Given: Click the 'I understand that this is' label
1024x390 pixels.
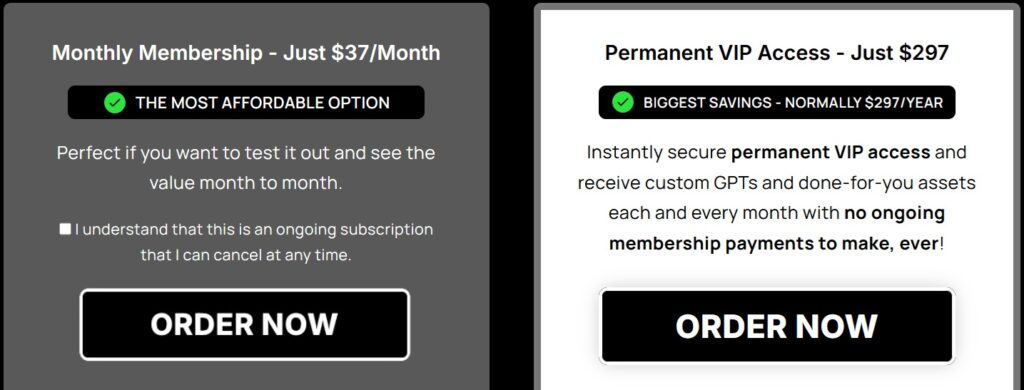Looking at the screenshot, I should point(253,230).
